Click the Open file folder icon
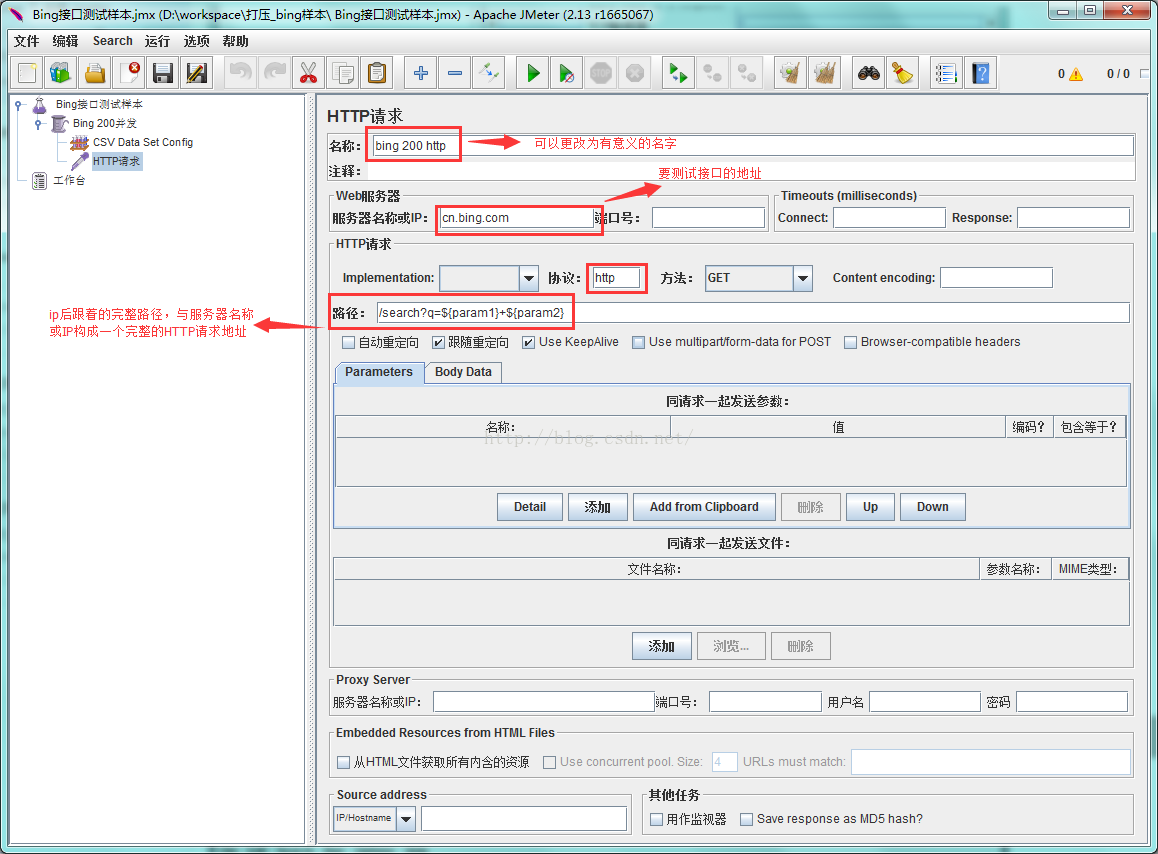The width and height of the screenshot is (1158, 854). (x=95, y=73)
